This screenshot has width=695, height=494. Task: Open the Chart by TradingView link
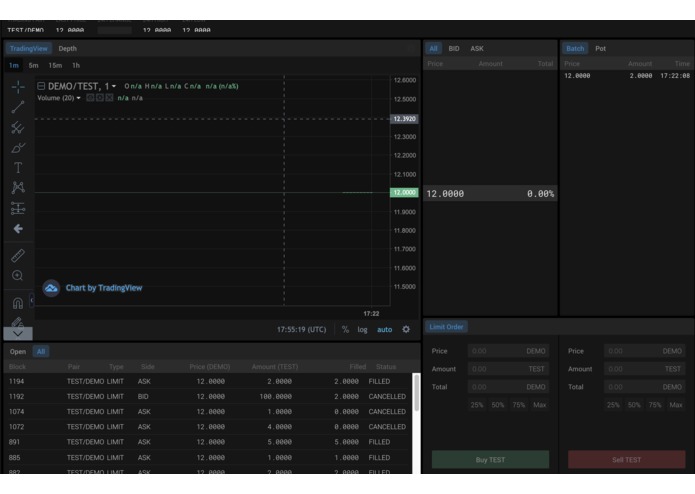[104, 288]
